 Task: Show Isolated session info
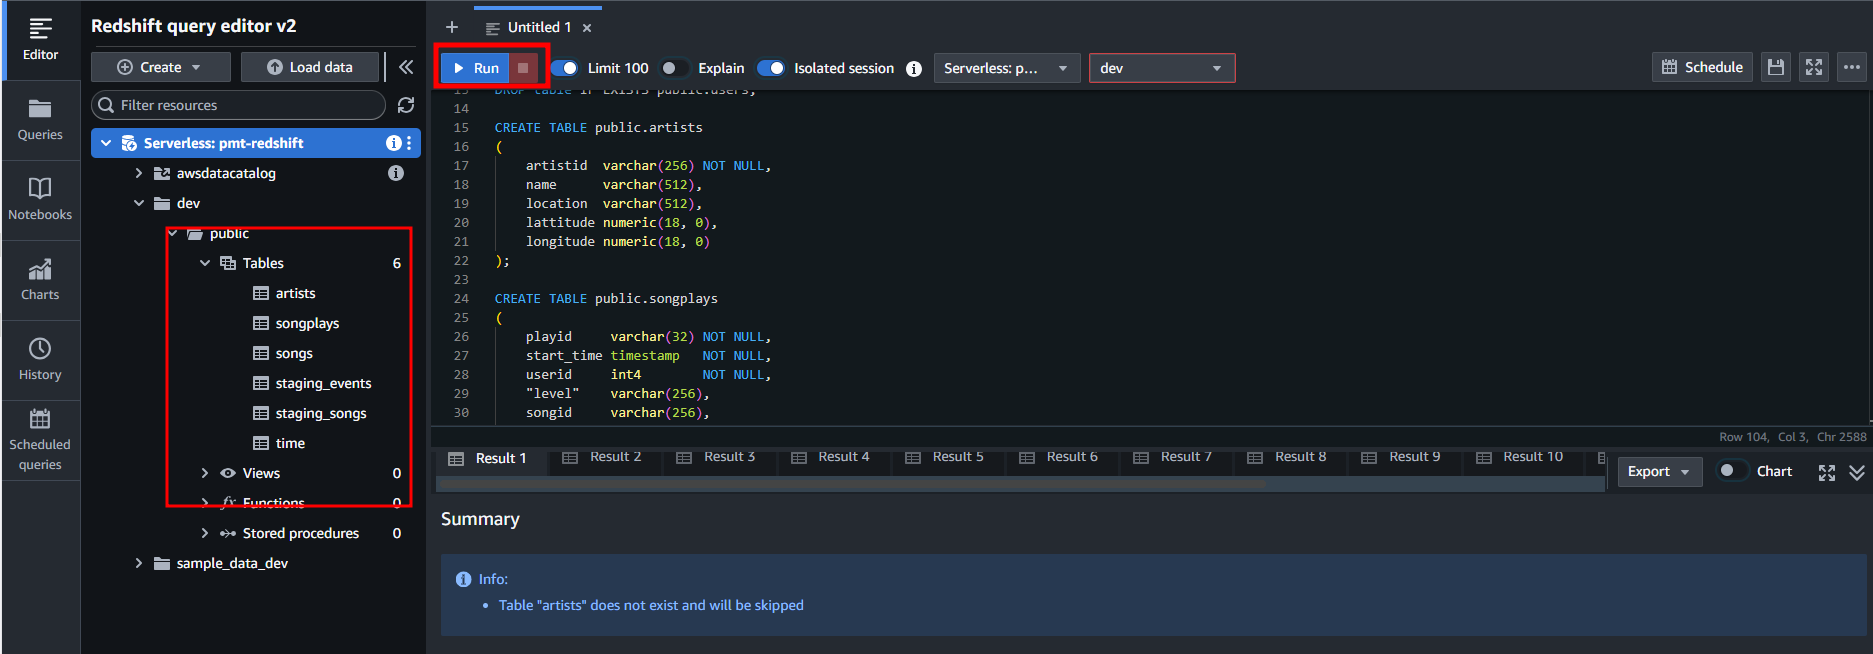pos(914,68)
